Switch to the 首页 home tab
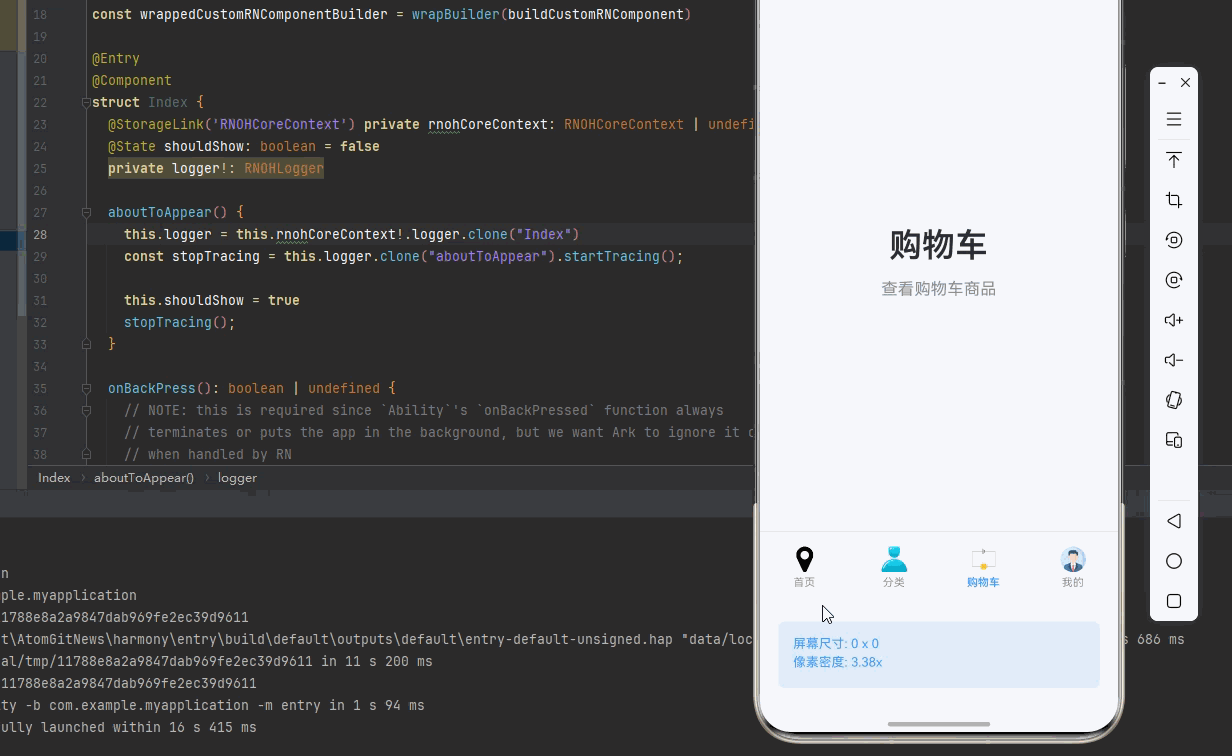The image size is (1232, 756). pos(804,566)
